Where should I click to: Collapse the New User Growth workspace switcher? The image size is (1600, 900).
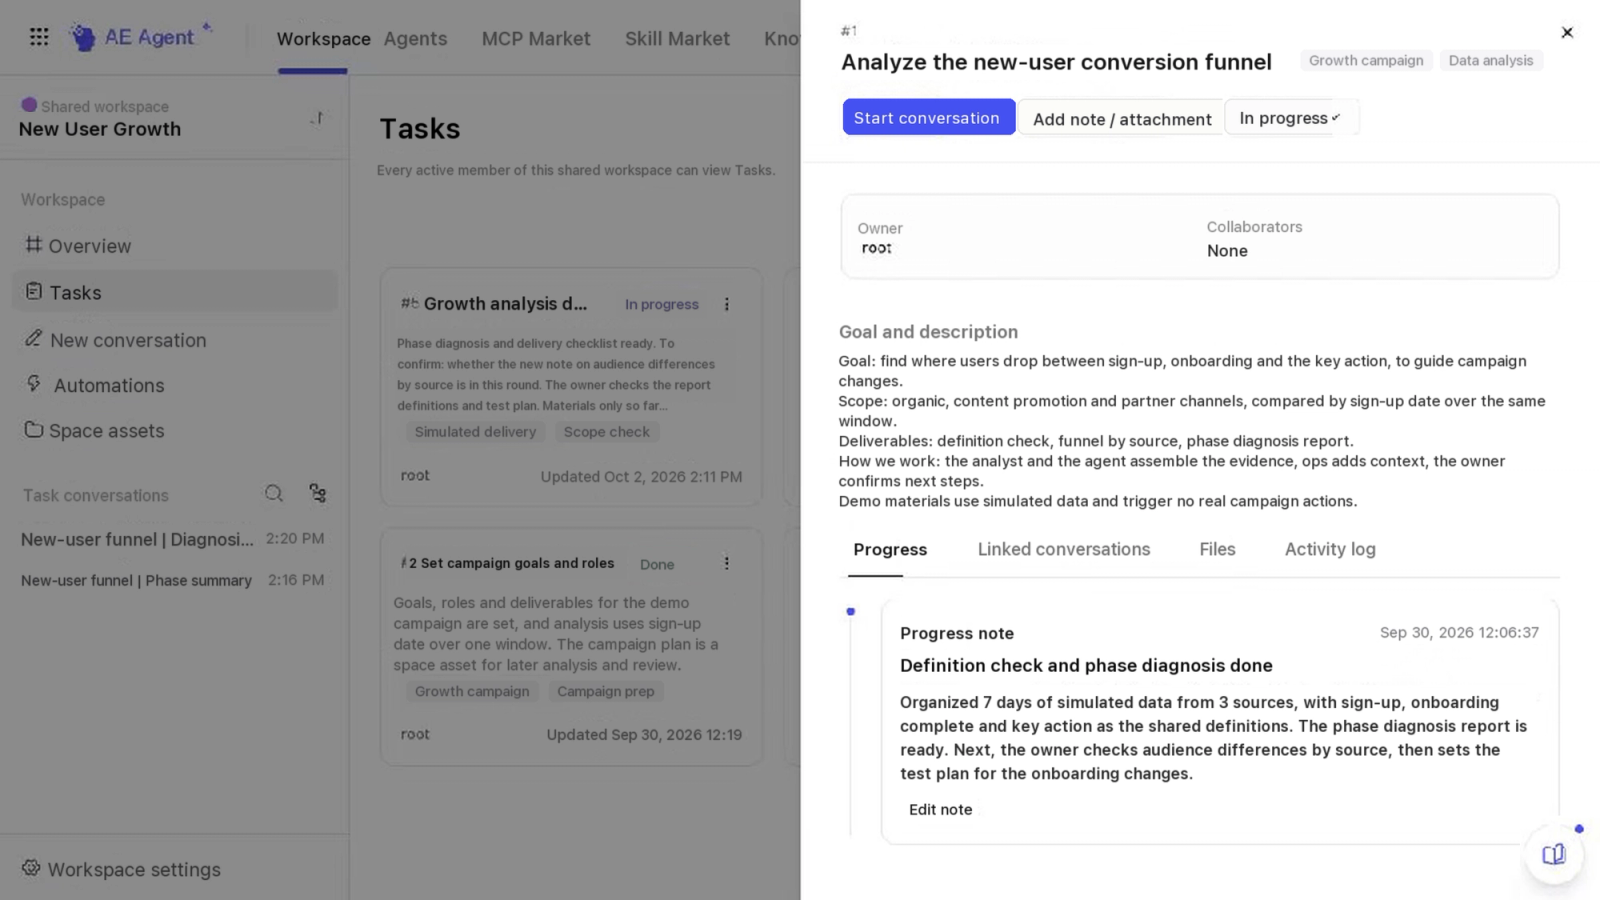click(317, 118)
